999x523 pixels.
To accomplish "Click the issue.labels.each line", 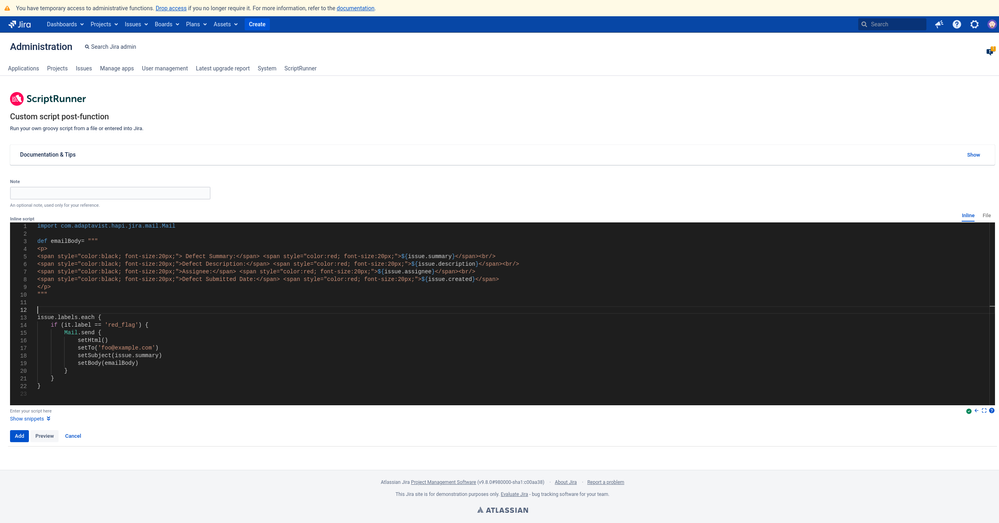I will [69, 317].
